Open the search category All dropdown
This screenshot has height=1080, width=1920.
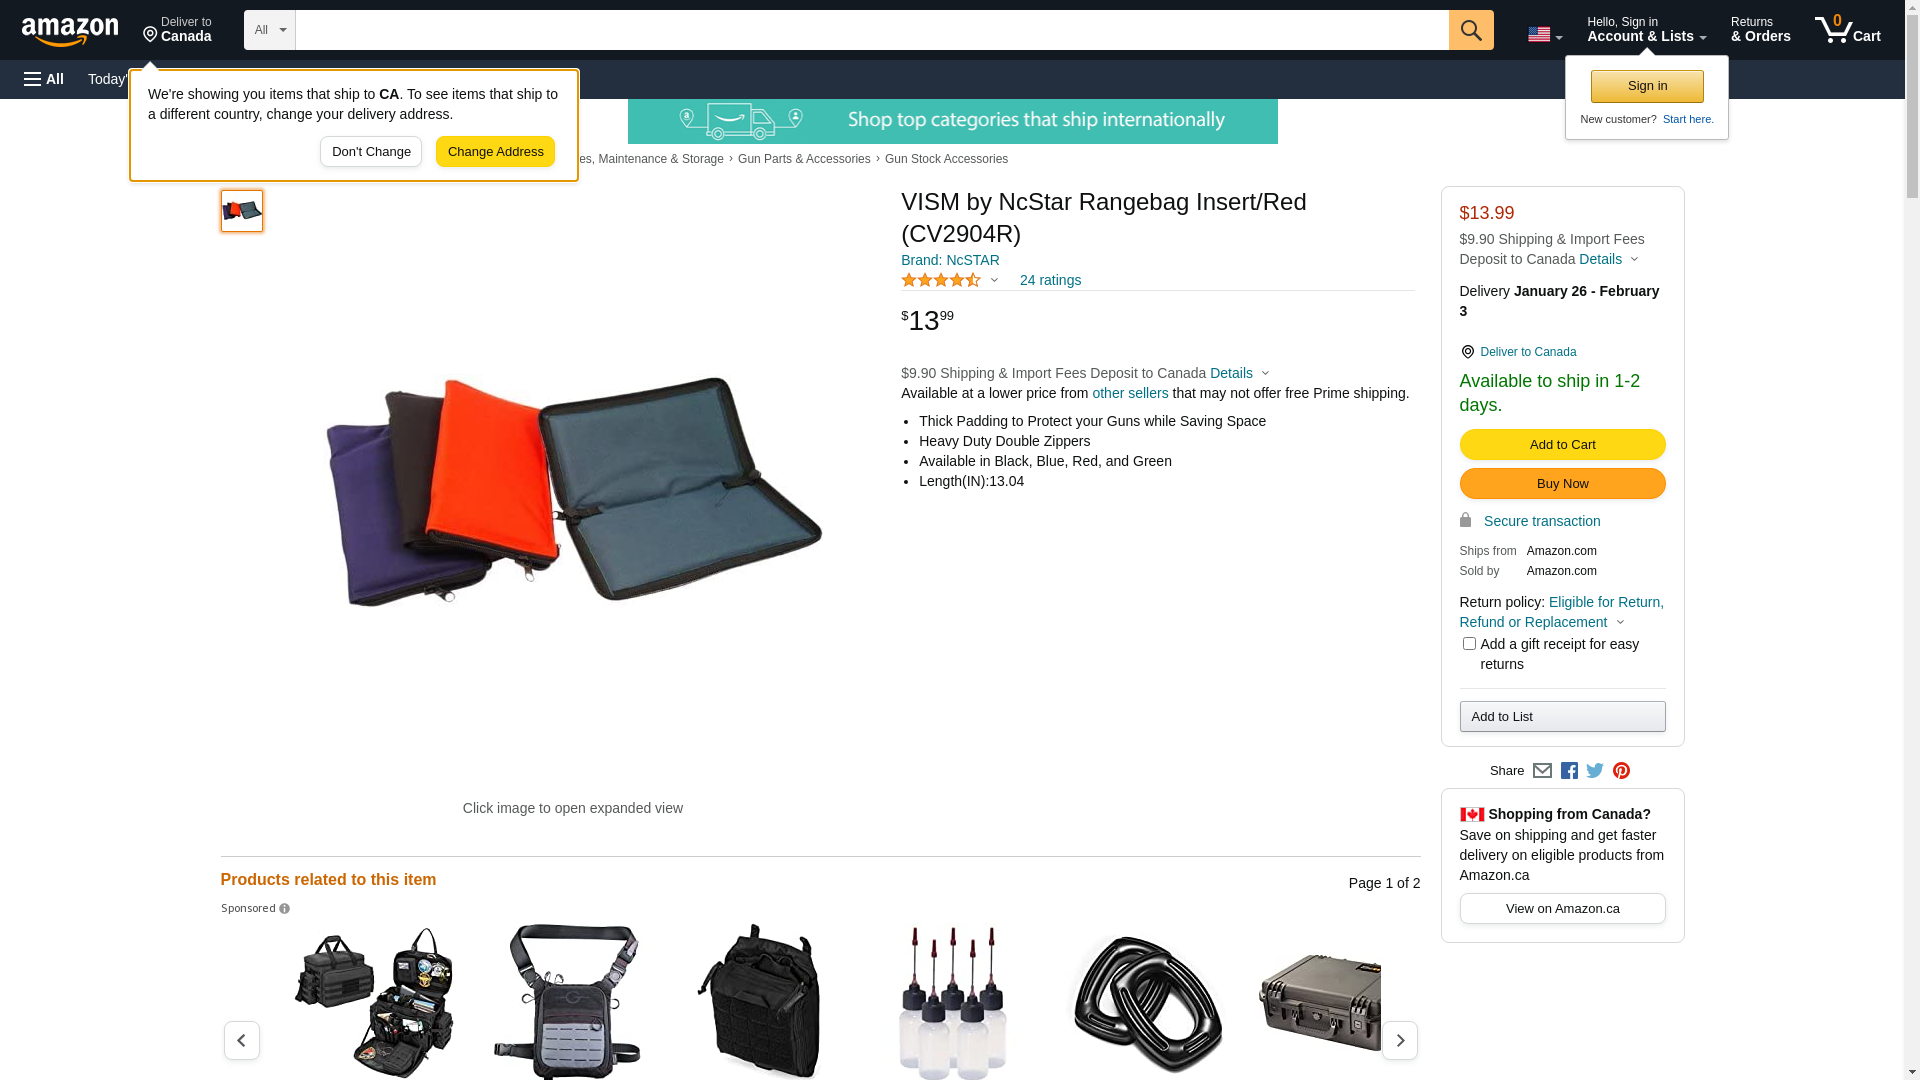coord(270,30)
